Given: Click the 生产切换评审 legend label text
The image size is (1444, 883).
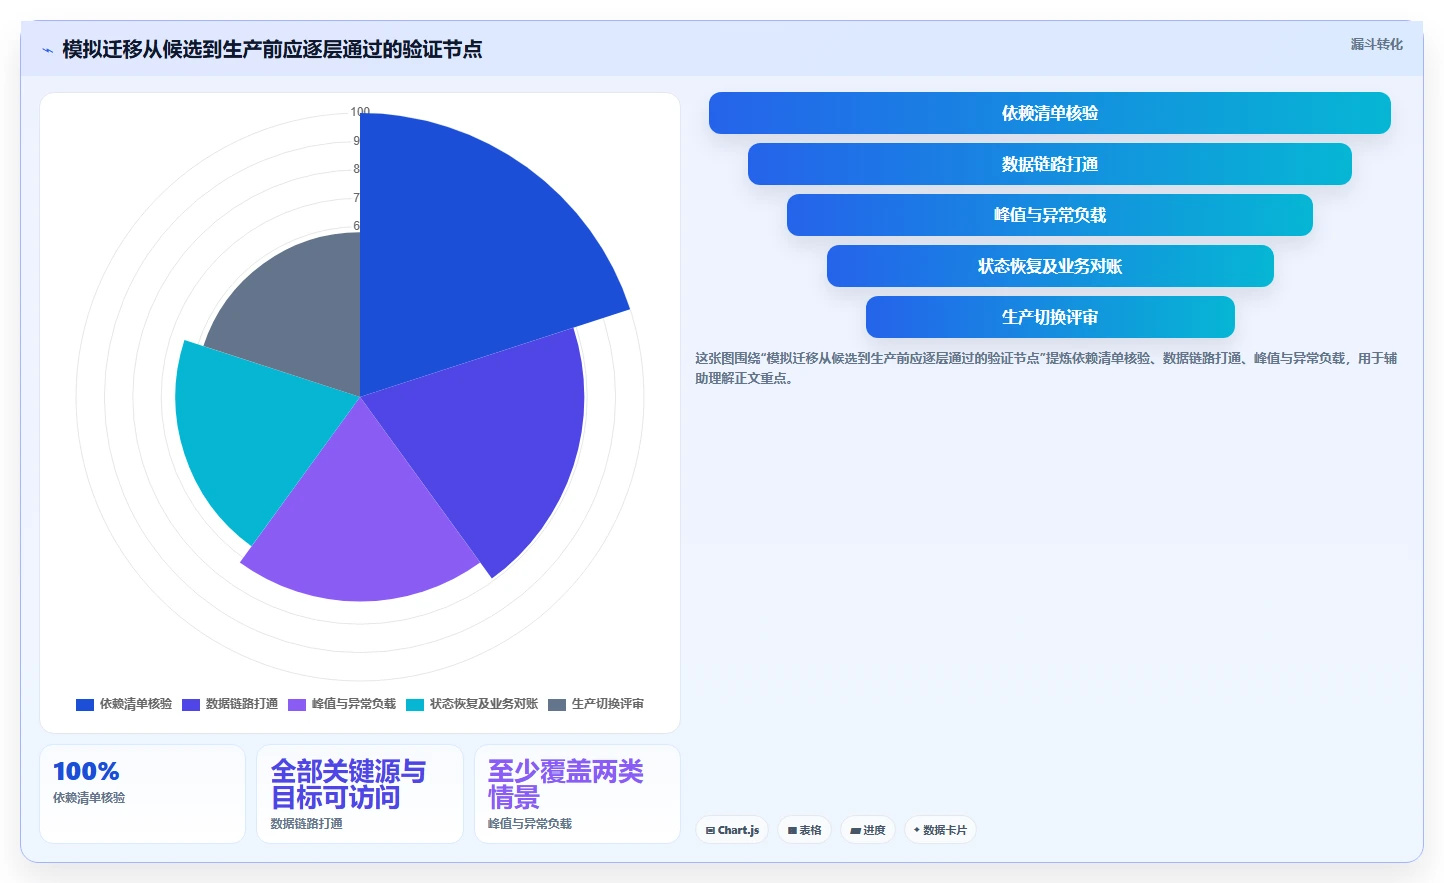Looking at the screenshot, I should (x=608, y=704).
